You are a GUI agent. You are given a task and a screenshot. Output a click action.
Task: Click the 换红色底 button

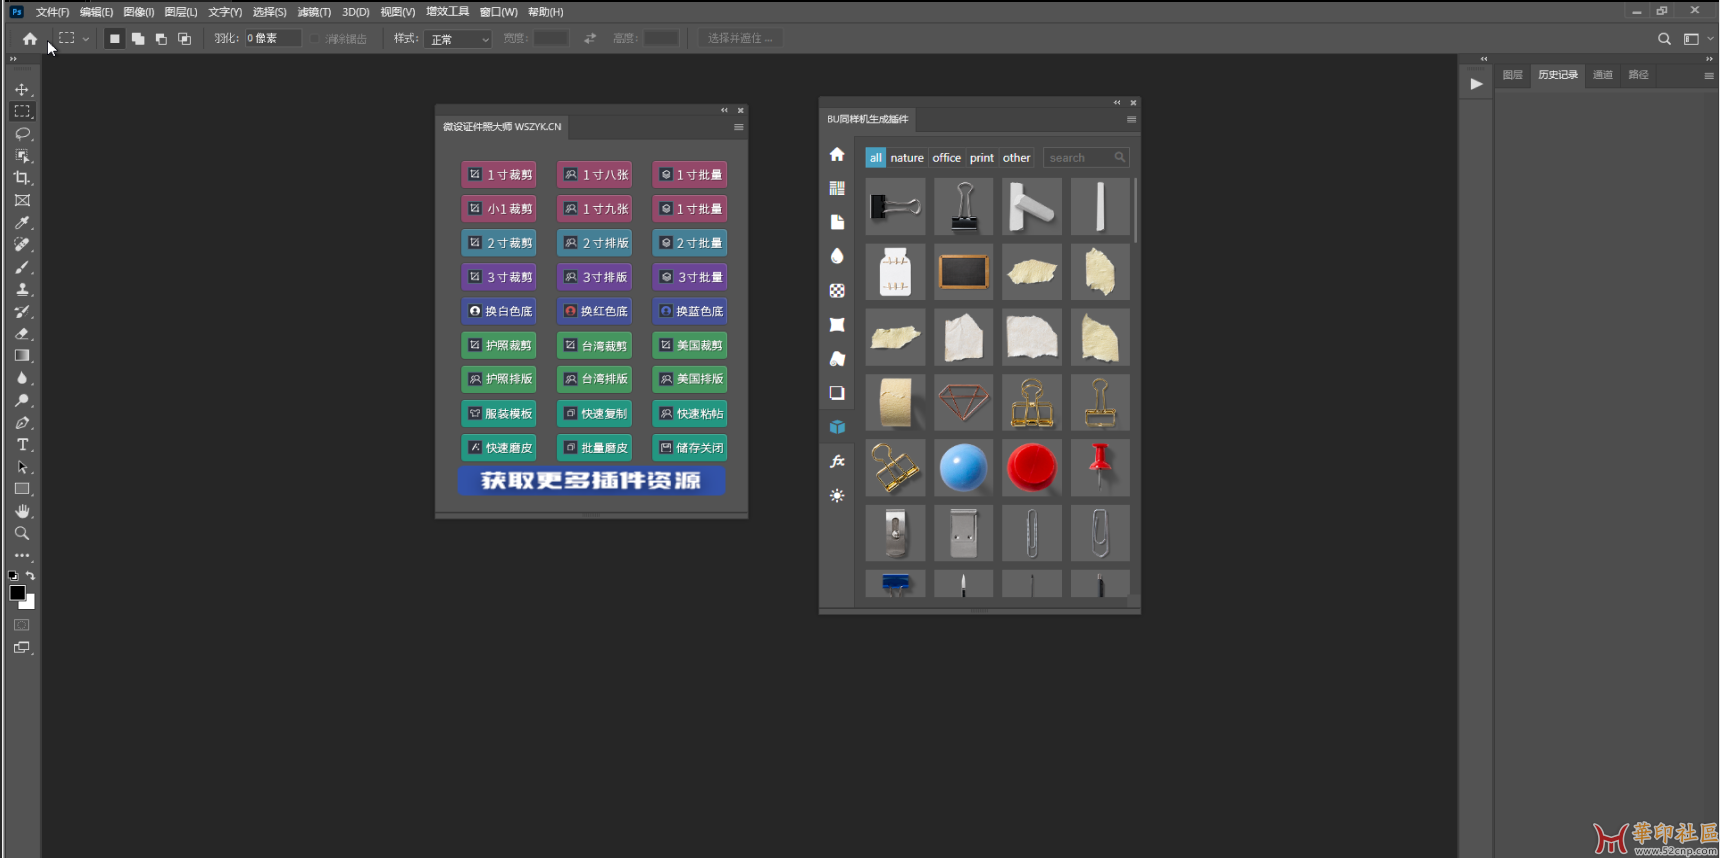coord(594,311)
